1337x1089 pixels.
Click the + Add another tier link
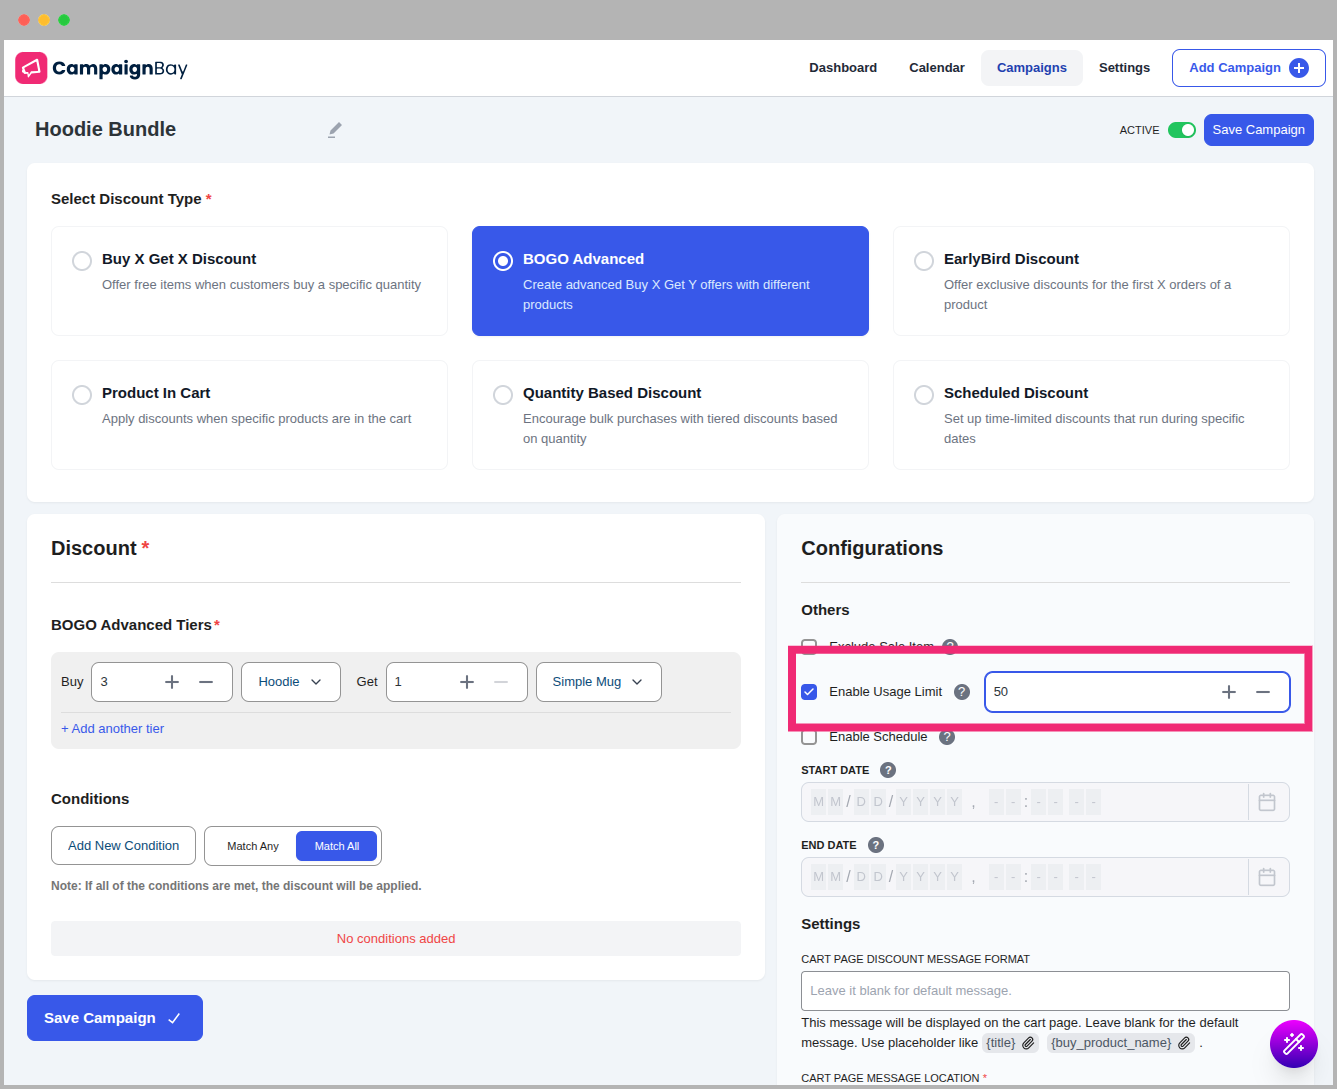pos(112,729)
